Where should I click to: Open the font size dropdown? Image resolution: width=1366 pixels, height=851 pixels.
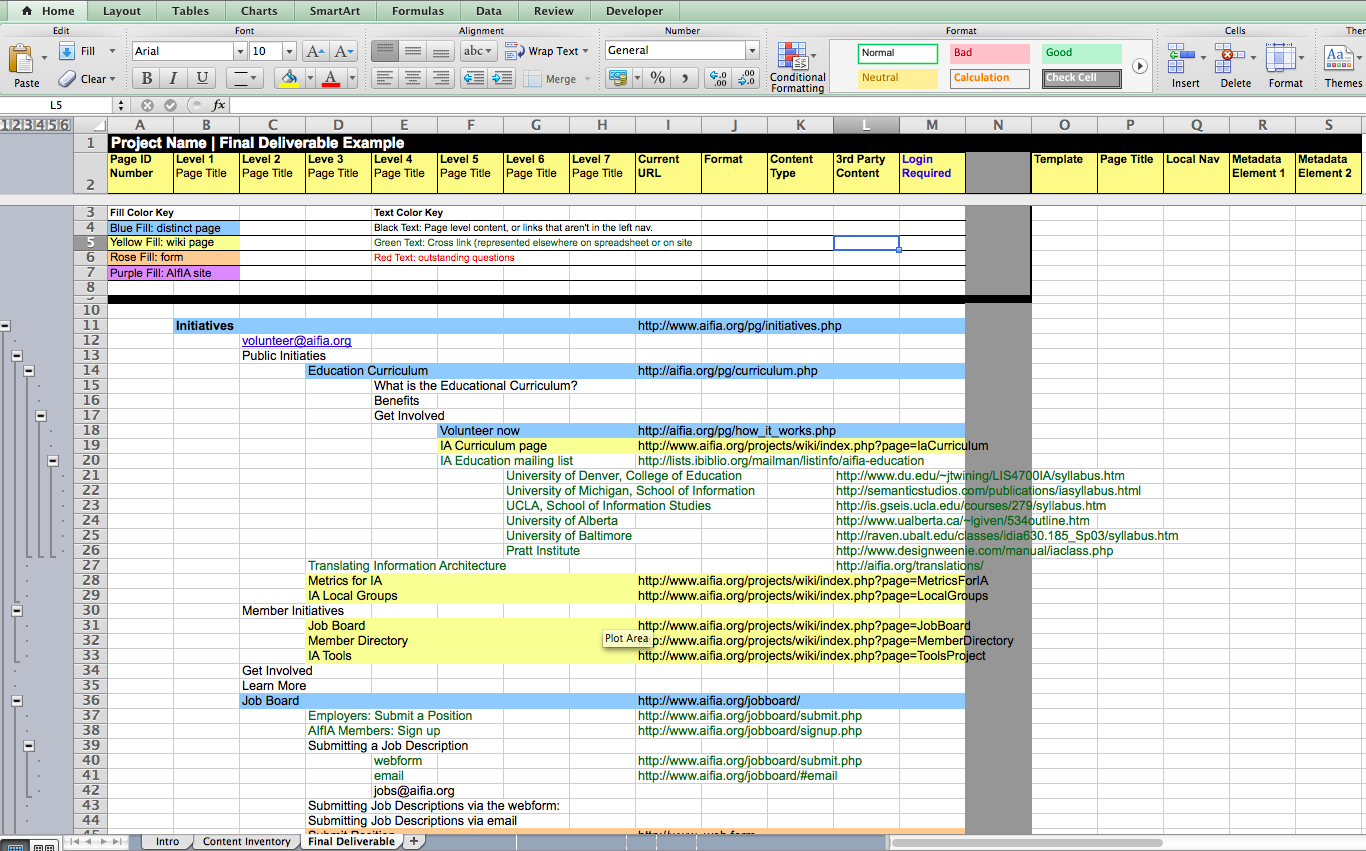[x=289, y=51]
